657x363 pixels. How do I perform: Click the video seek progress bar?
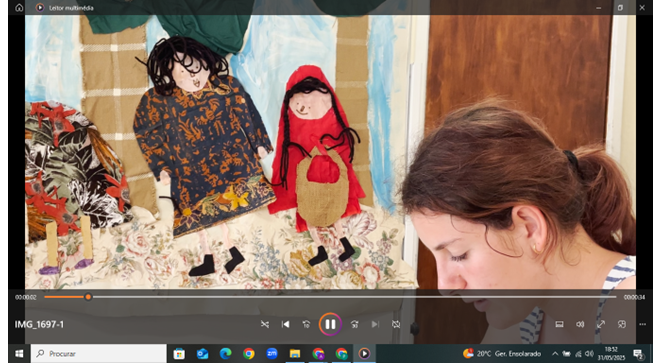coord(330,297)
